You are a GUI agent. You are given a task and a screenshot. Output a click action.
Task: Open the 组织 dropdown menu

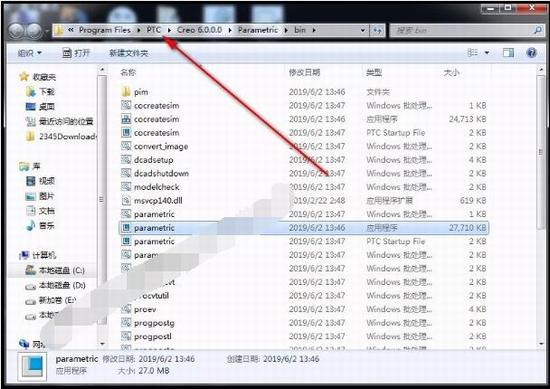[x=29, y=53]
